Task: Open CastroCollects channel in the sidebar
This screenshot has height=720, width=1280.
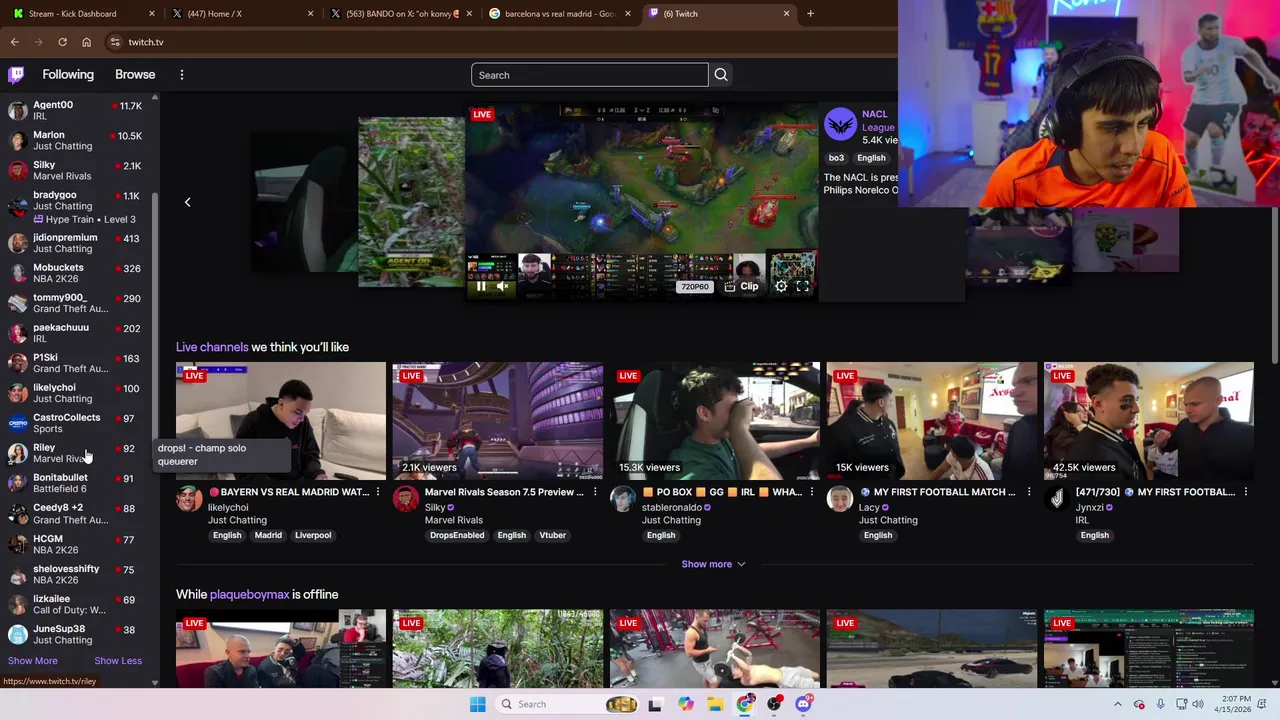Action: pyautogui.click(x=75, y=423)
